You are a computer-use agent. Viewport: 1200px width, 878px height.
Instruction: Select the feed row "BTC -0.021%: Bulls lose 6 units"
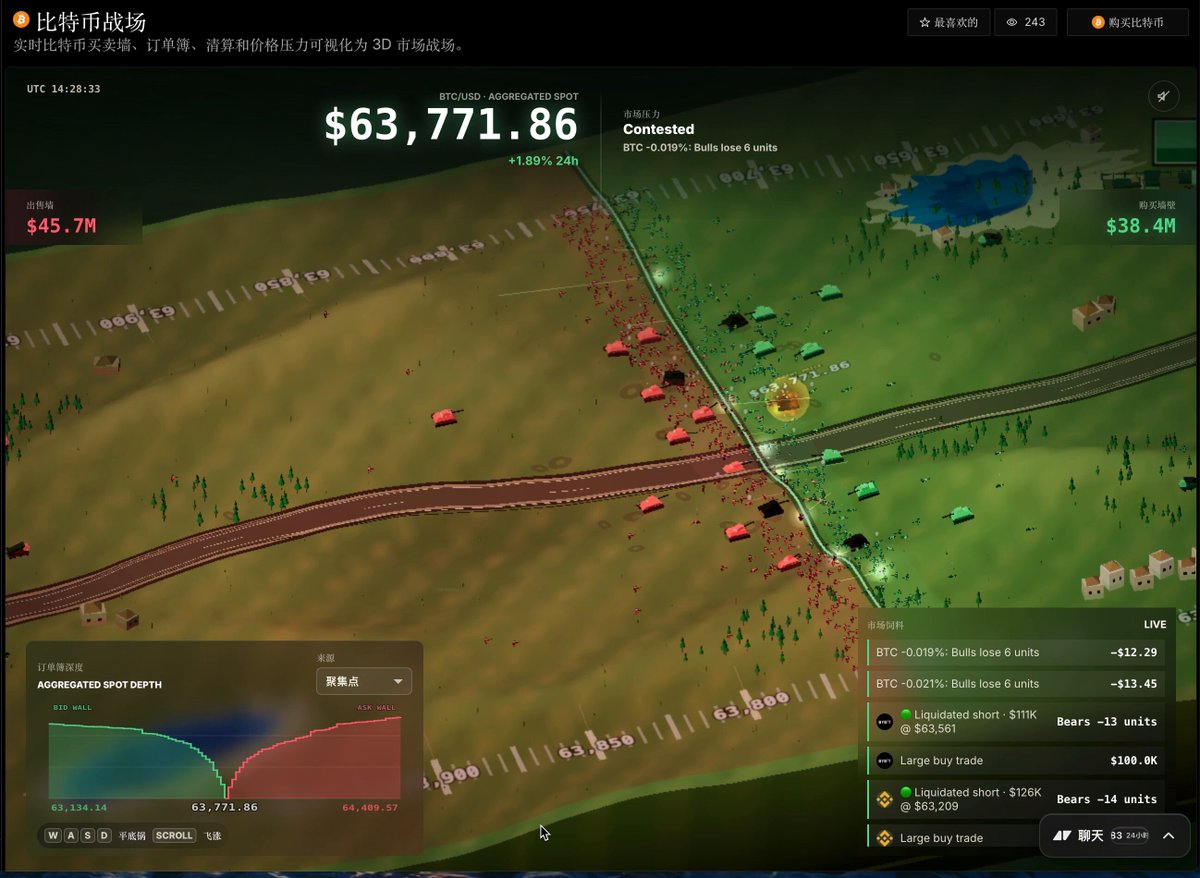tap(1016, 684)
